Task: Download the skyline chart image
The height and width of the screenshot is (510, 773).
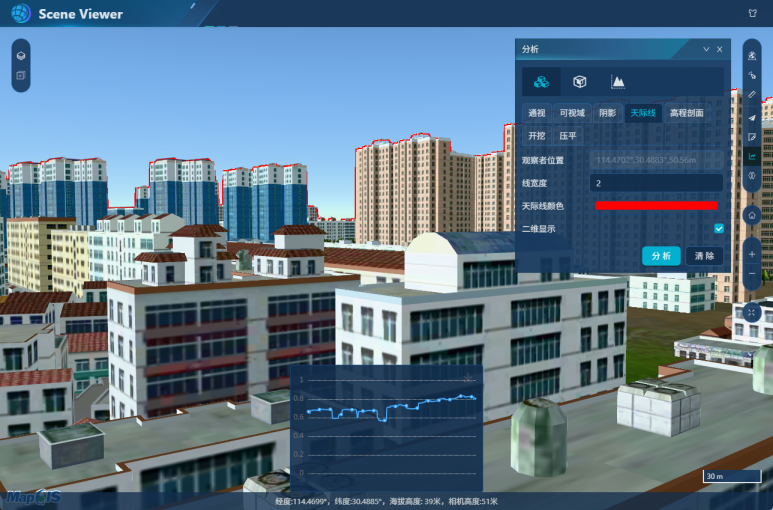Action: tap(469, 377)
